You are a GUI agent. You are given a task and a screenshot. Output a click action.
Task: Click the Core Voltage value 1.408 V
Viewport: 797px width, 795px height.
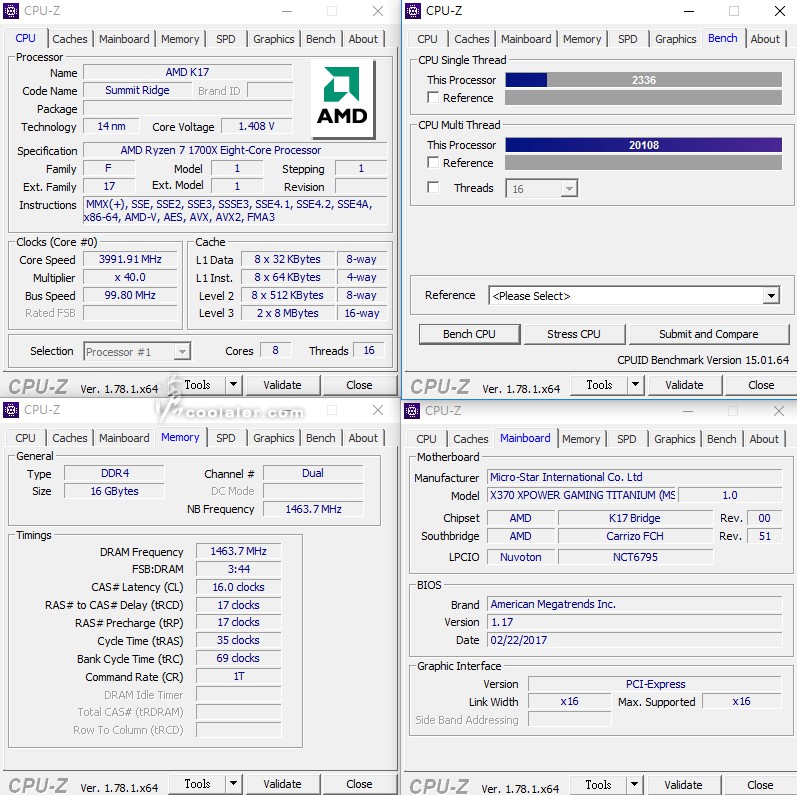coord(256,126)
